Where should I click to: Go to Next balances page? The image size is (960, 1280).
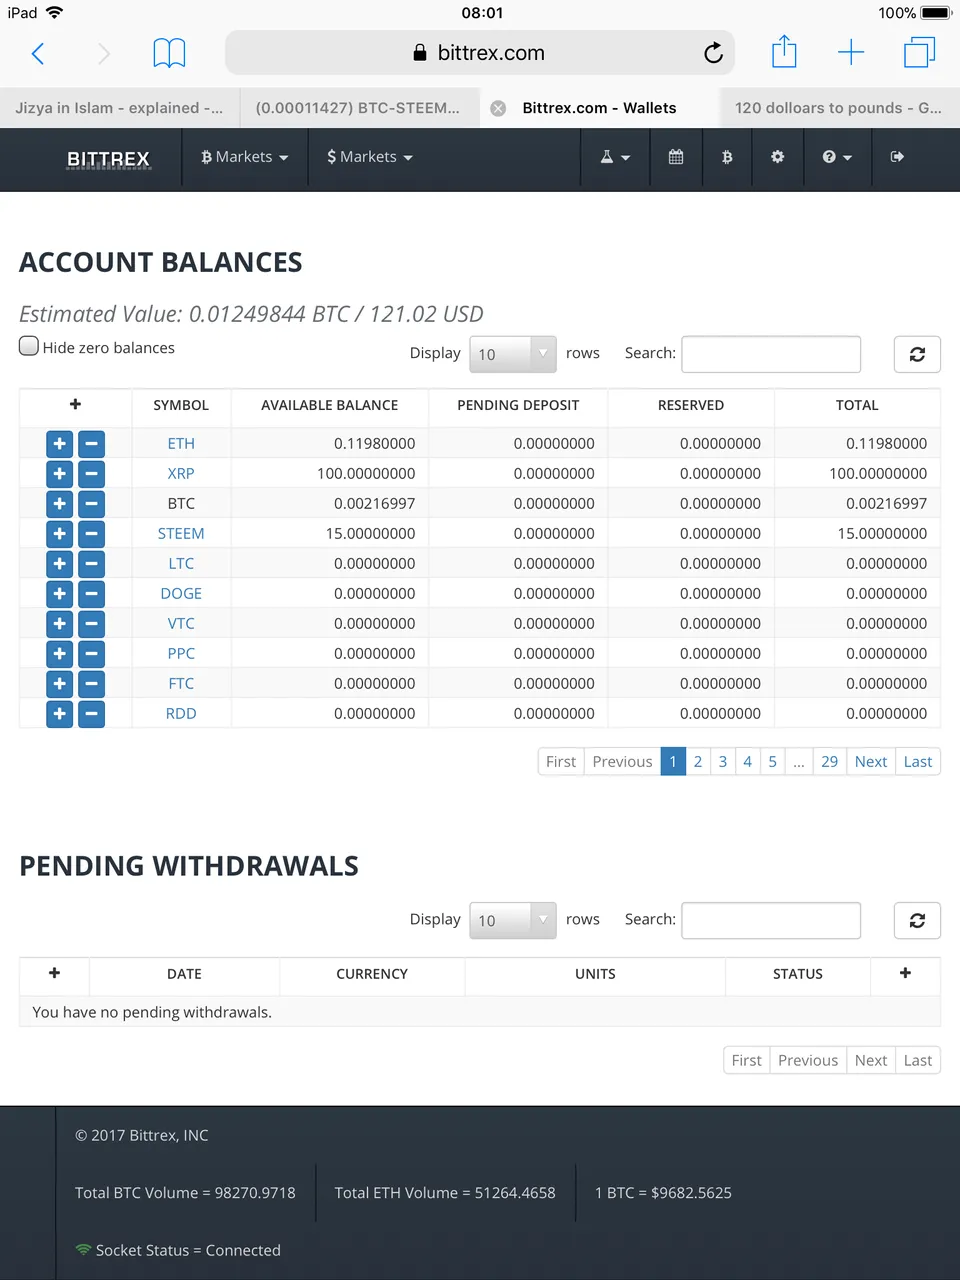871,762
